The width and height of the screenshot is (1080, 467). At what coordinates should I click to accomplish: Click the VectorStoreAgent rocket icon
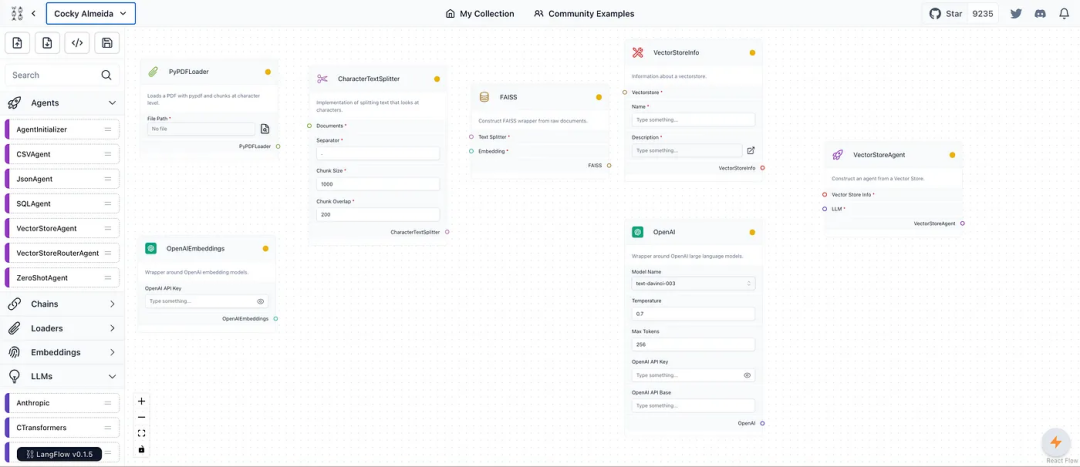coord(837,155)
